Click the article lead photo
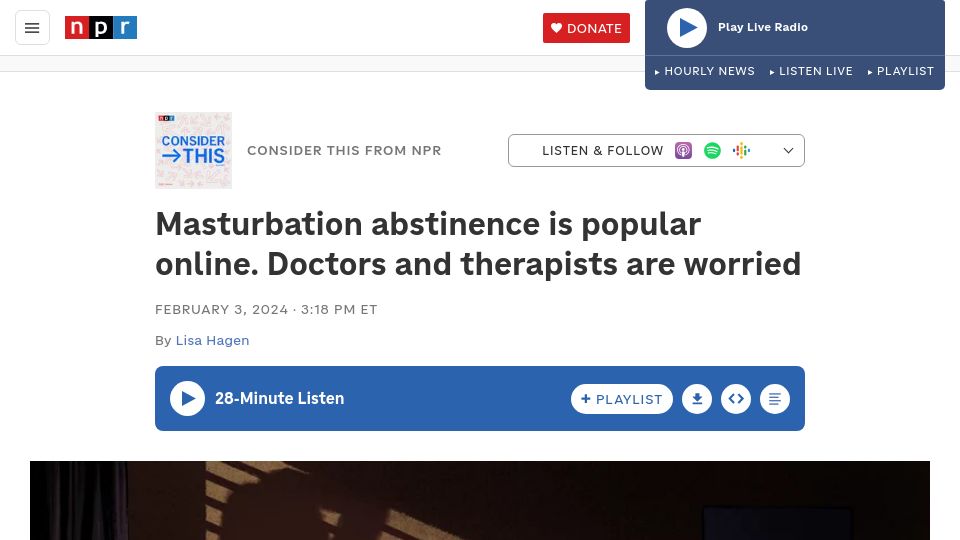960x540 pixels. click(480, 500)
